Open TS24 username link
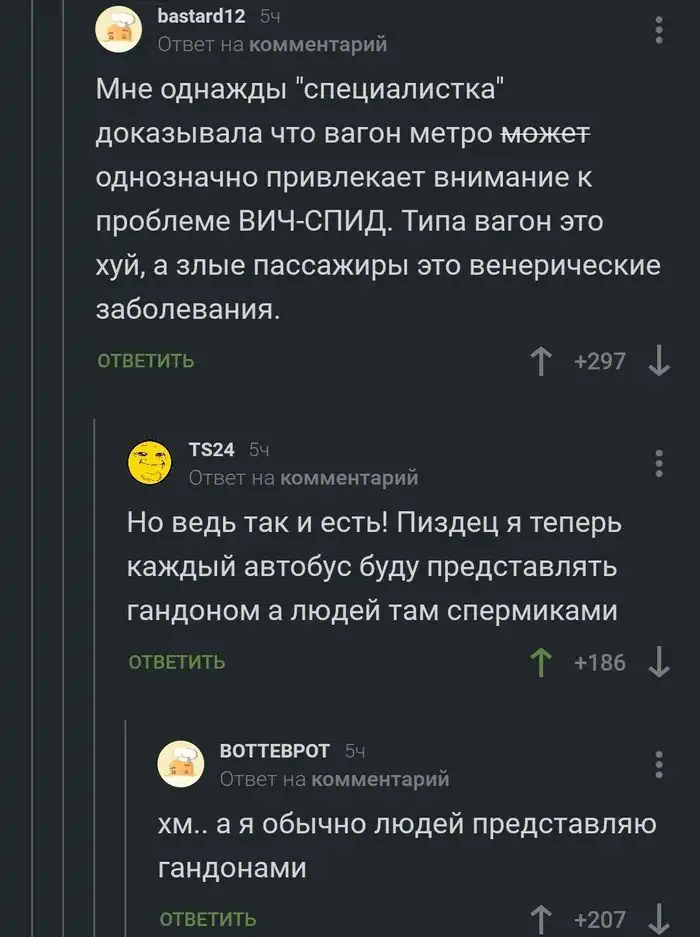Image resolution: width=700 pixels, height=937 pixels. [x=211, y=452]
